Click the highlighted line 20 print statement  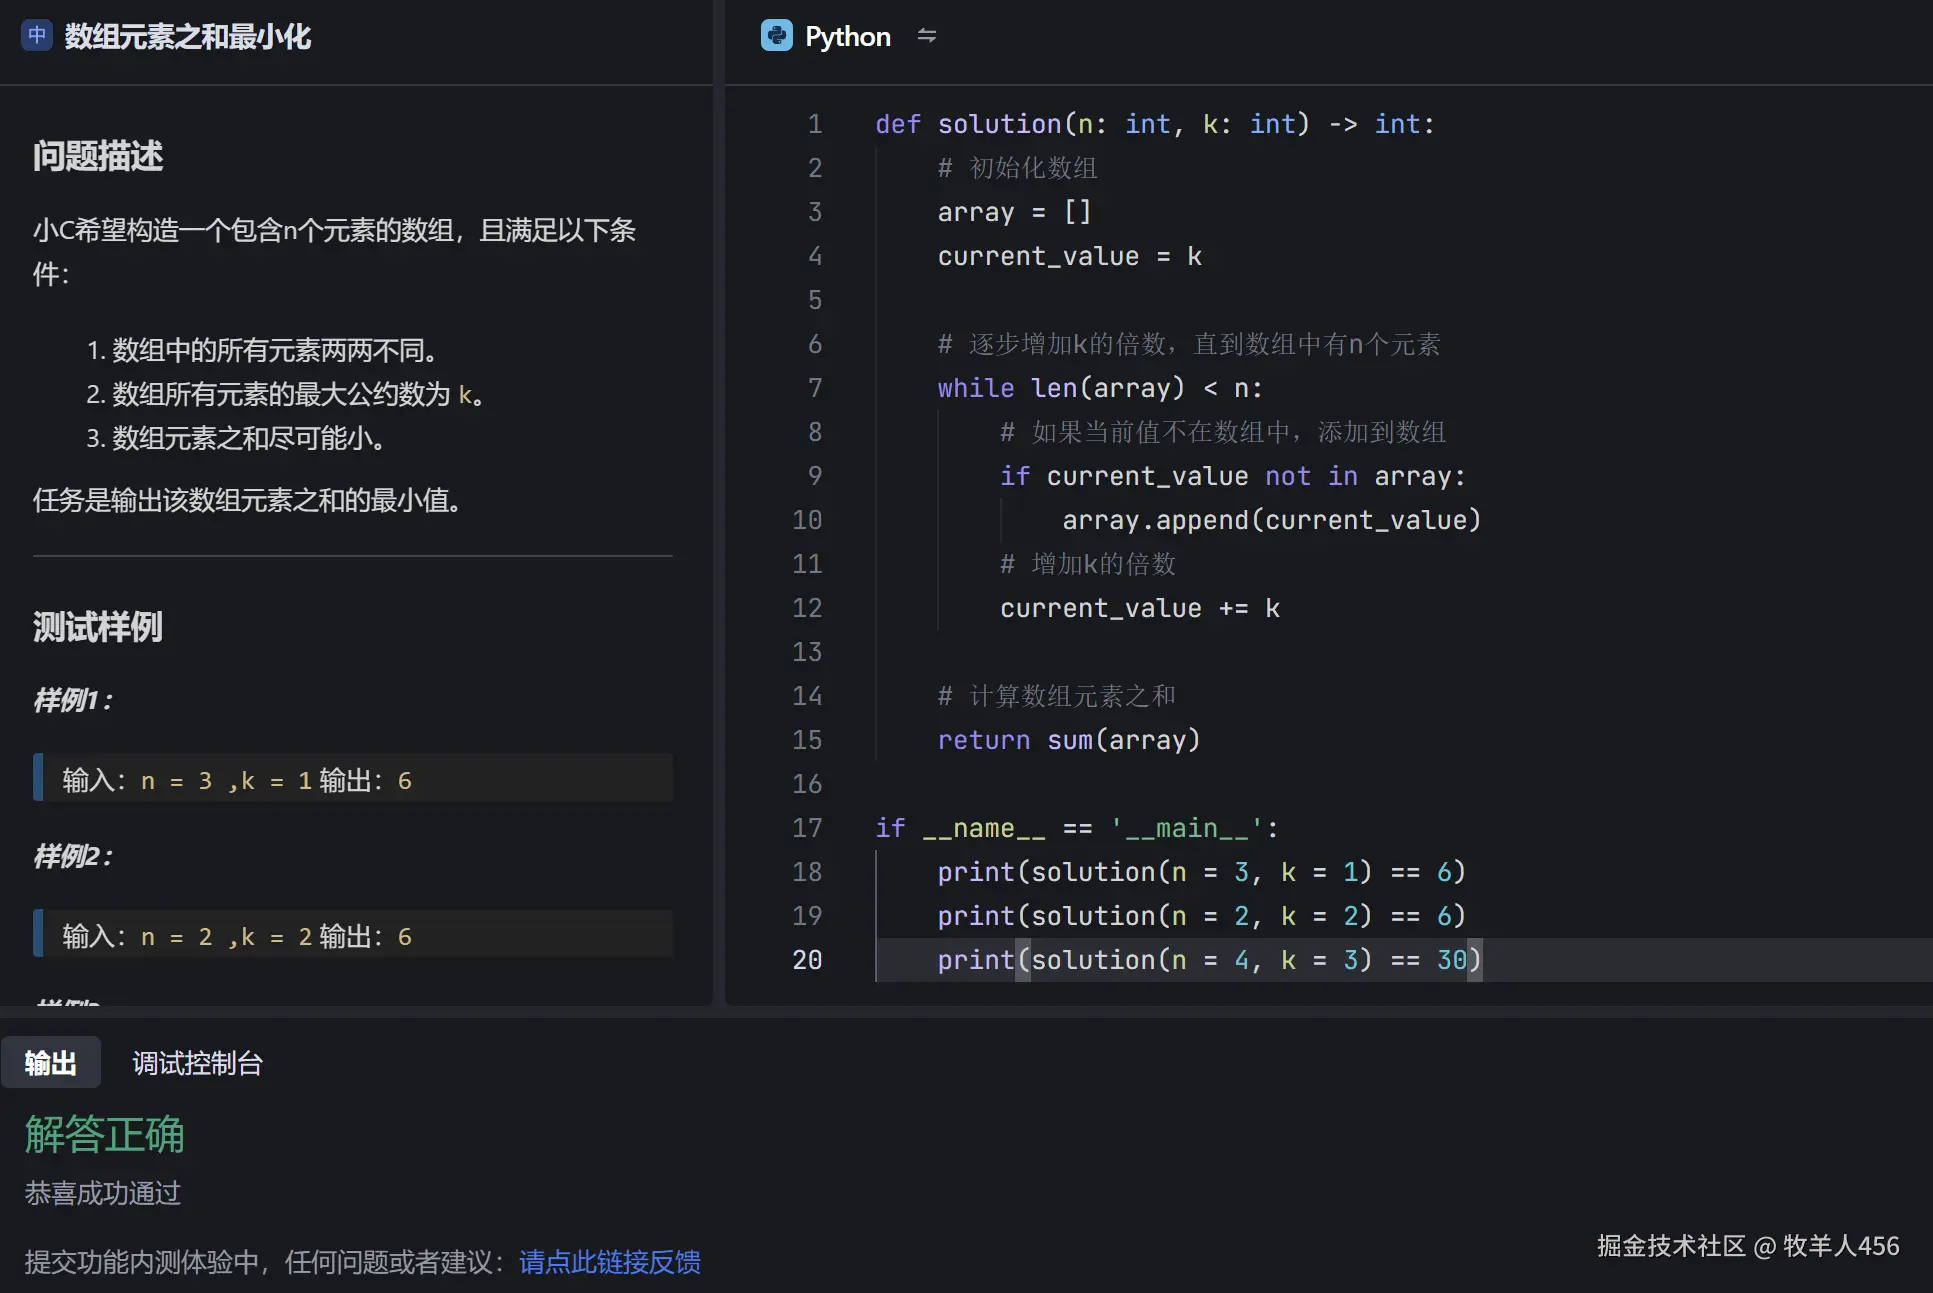pos(1208,960)
